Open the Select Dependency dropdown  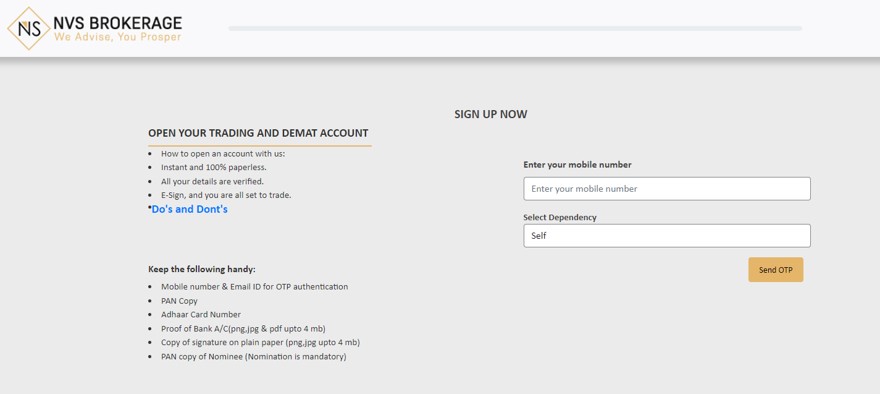[x=667, y=236]
